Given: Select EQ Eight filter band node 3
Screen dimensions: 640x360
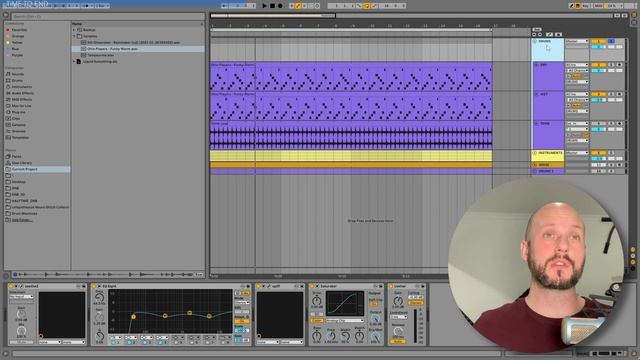Looking at the screenshot, I should coord(189,313).
